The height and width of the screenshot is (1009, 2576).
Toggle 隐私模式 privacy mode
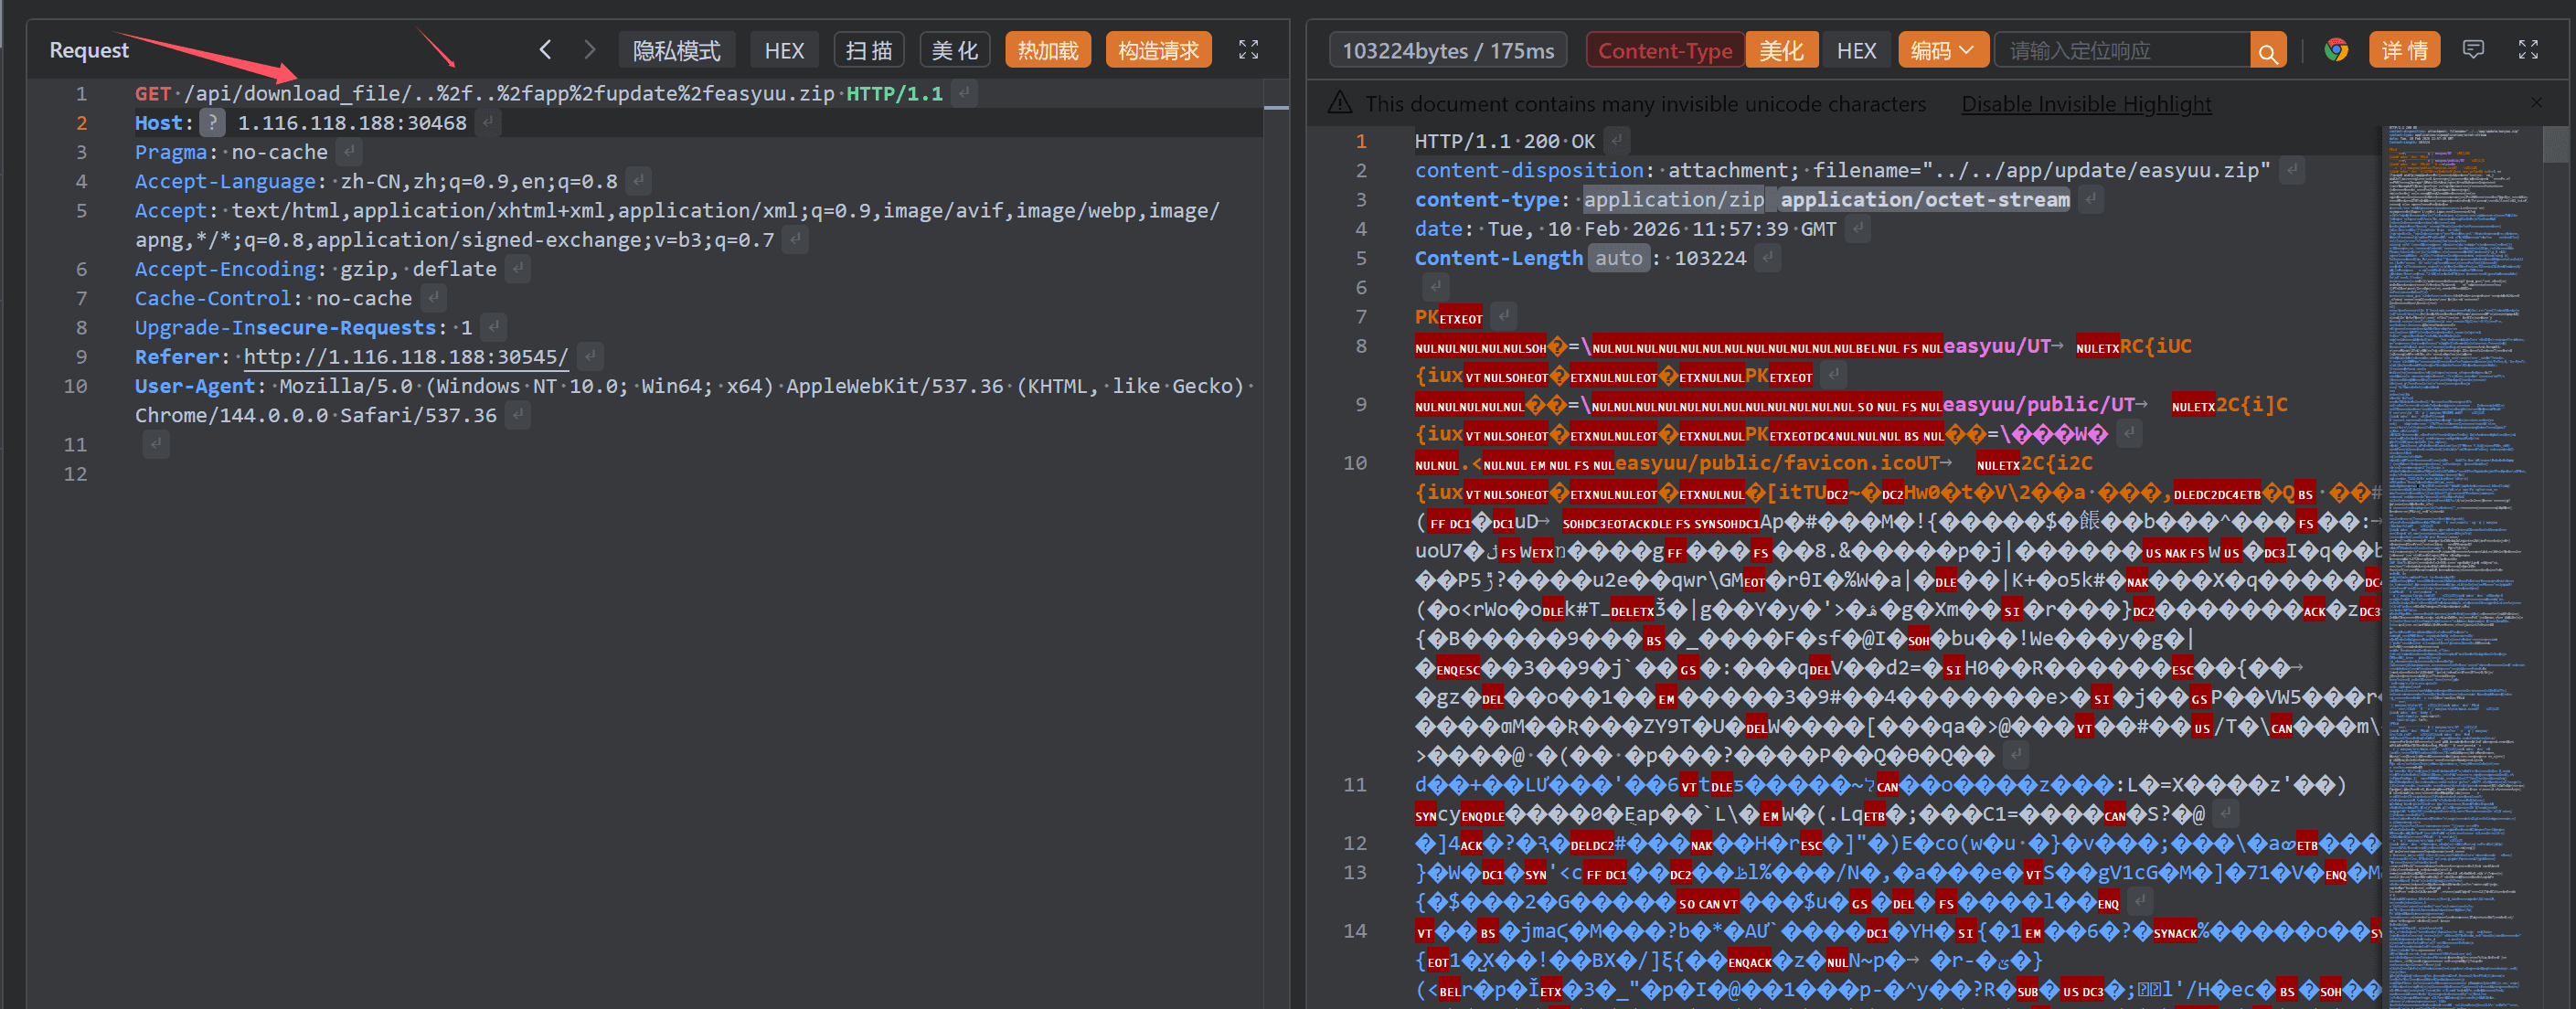677,50
